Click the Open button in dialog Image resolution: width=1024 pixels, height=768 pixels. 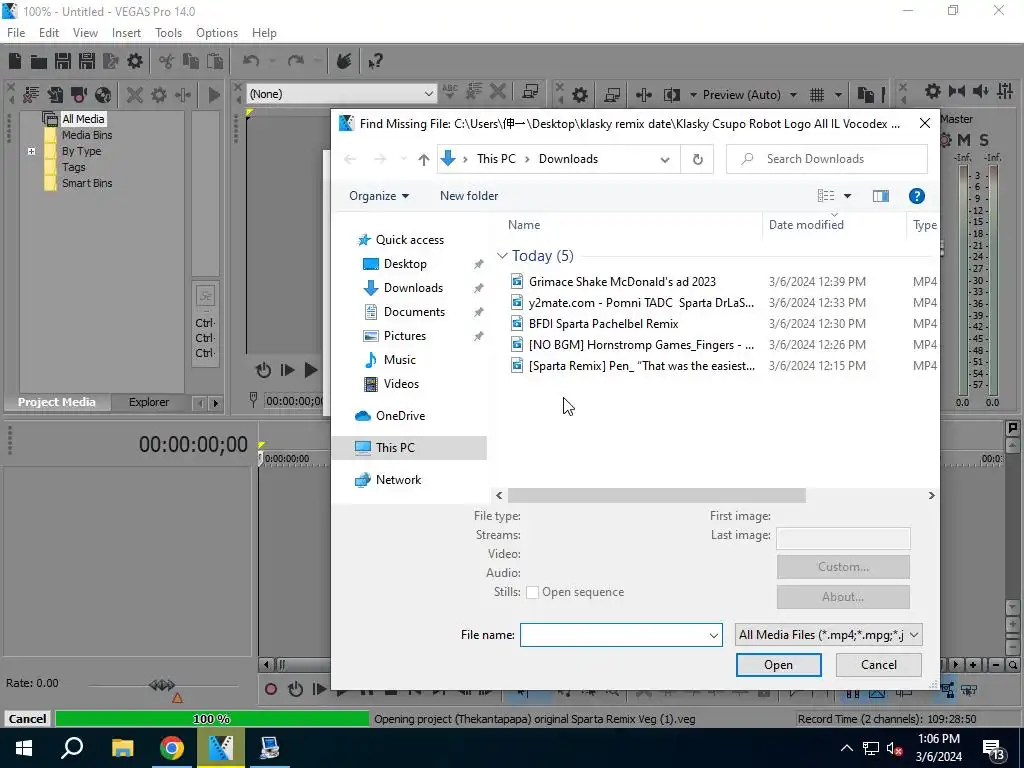[x=778, y=665]
